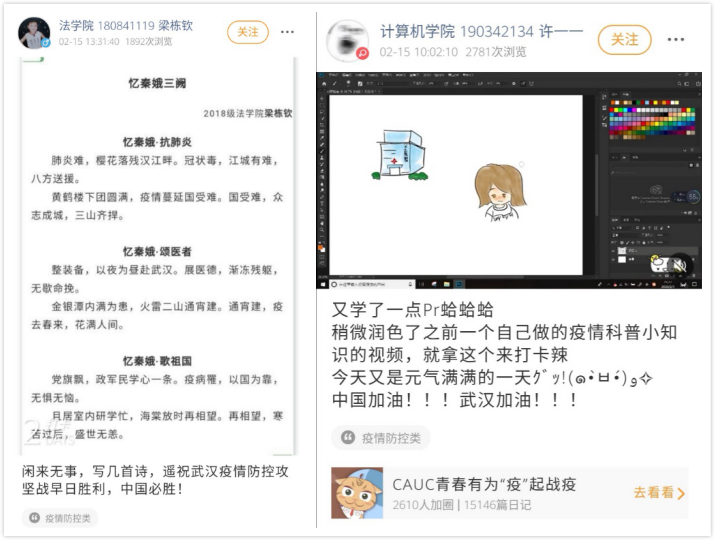715x540 pixels.
Task: Open more options on 梁栋钦's post
Action: (288, 32)
